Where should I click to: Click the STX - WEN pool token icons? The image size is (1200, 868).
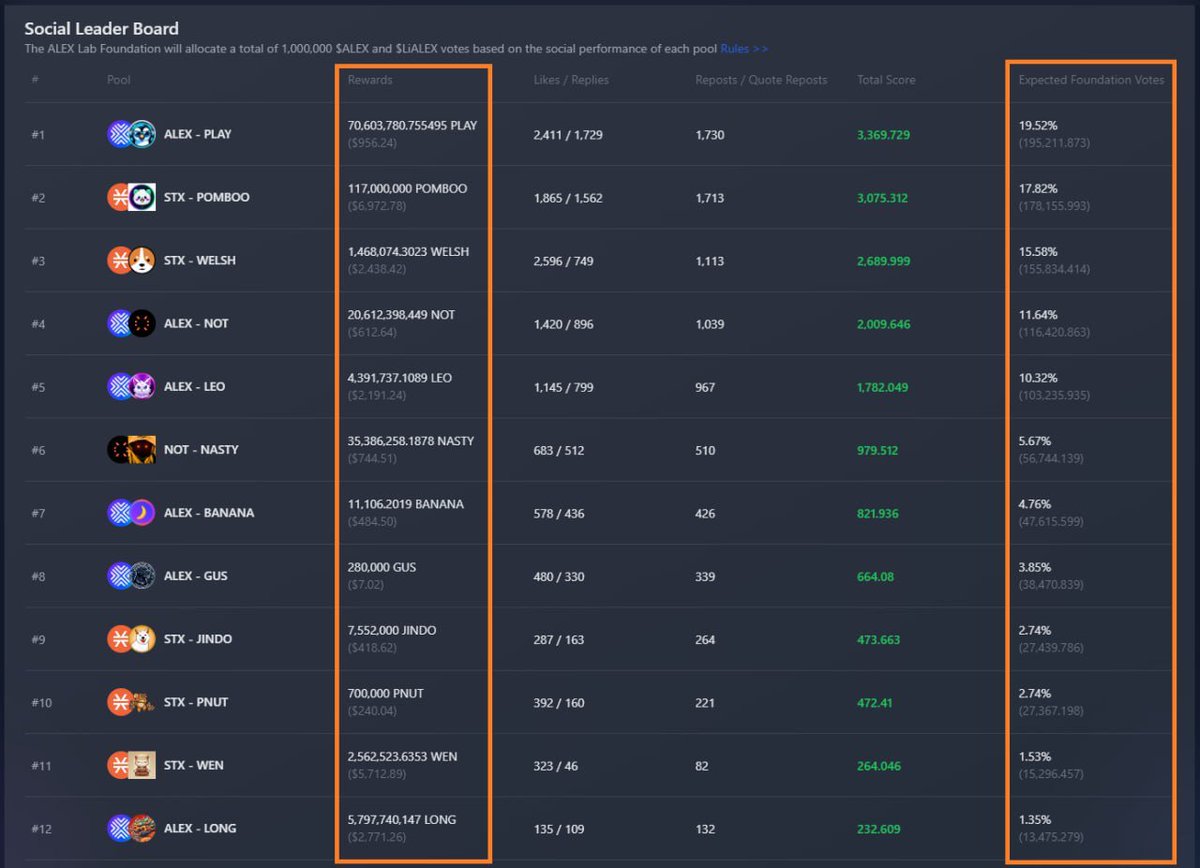(131, 764)
